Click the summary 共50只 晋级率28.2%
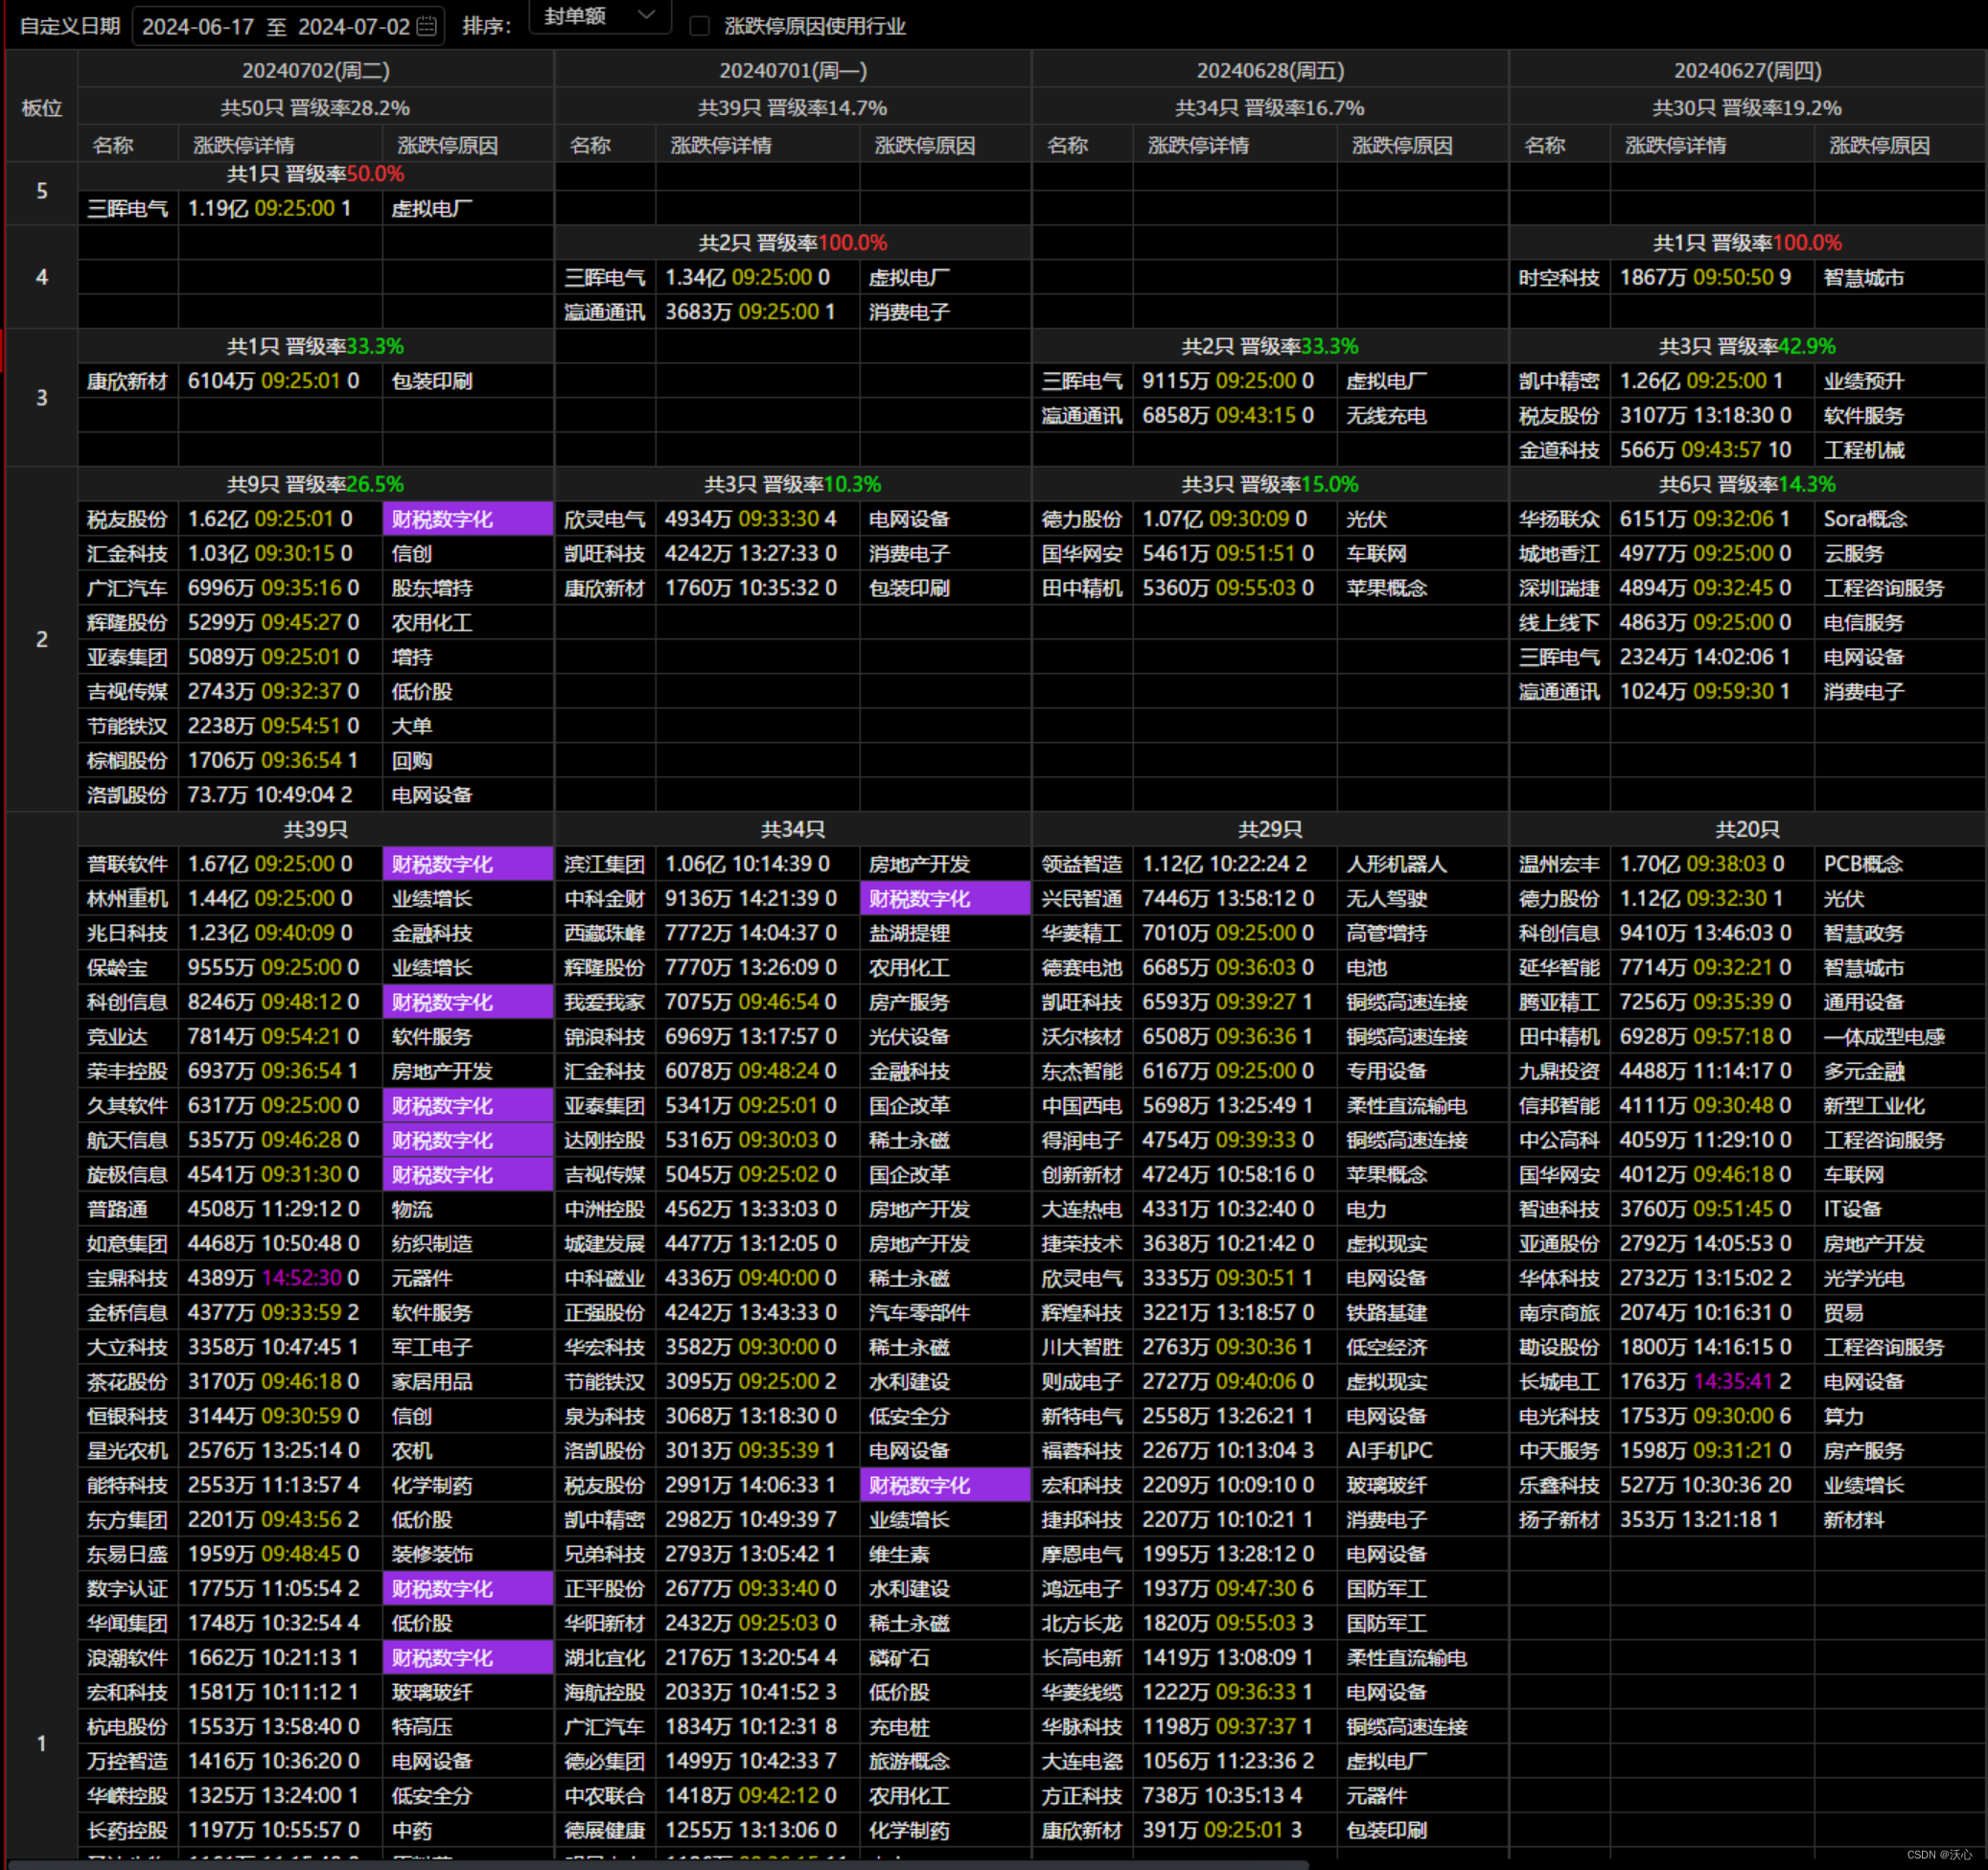 (x=316, y=108)
